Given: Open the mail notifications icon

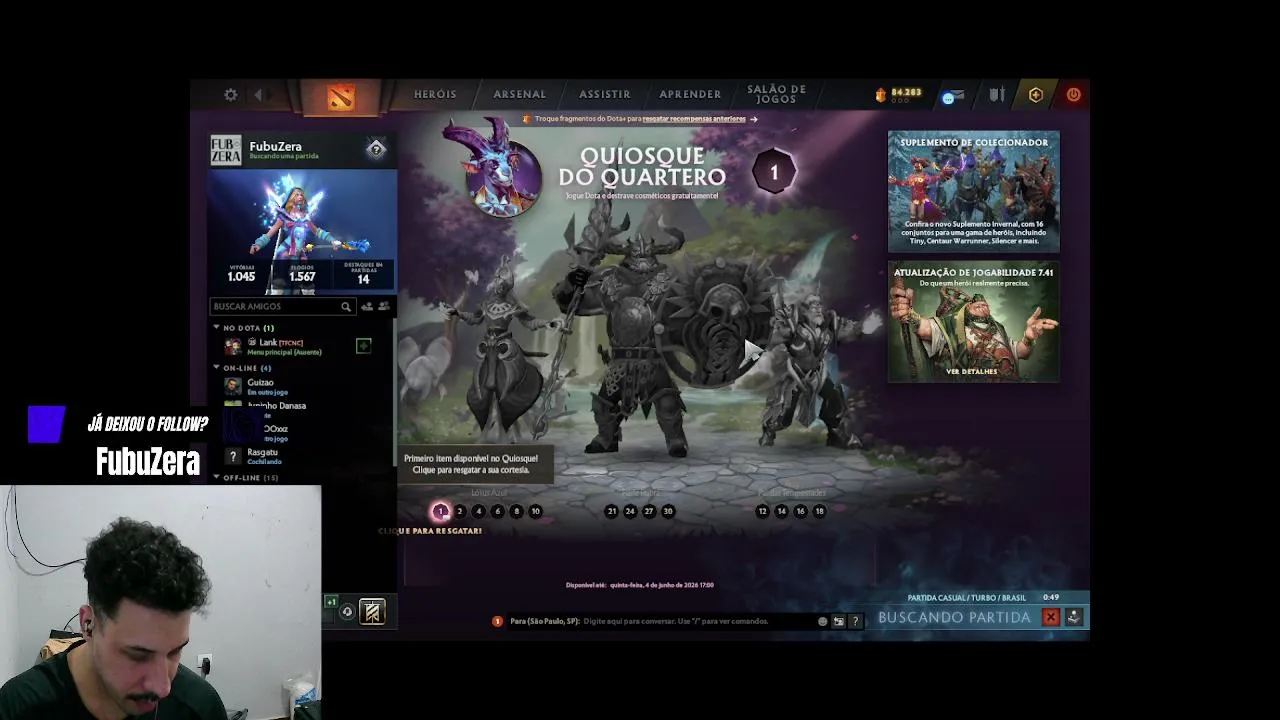Looking at the screenshot, I should point(952,96).
